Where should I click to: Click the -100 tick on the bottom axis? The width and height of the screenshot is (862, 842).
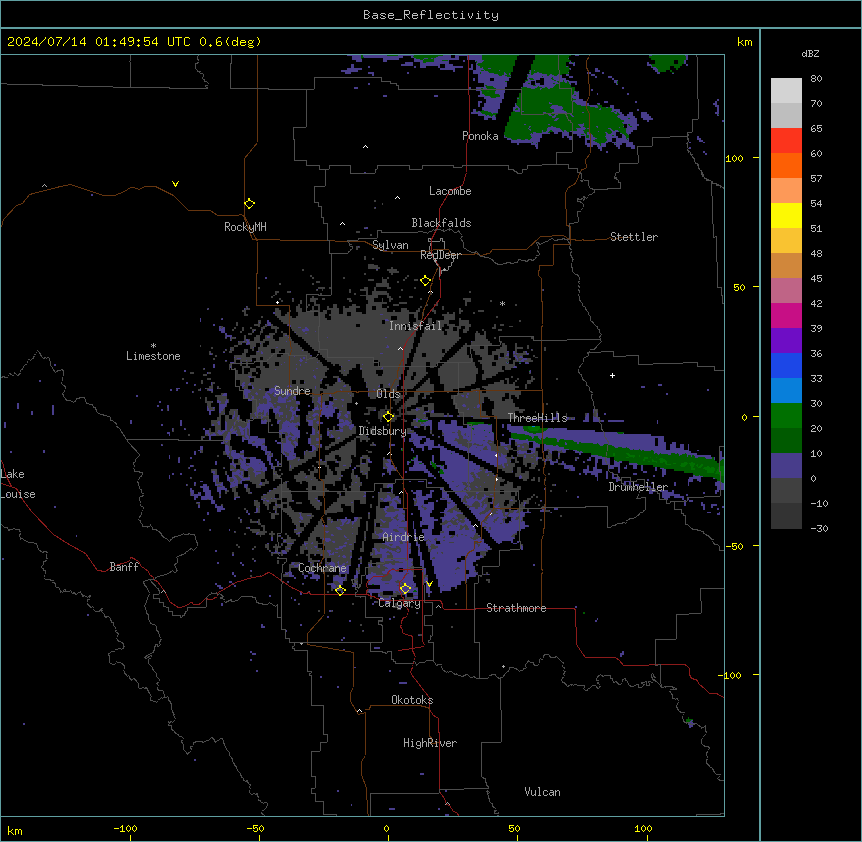coord(125,828)
